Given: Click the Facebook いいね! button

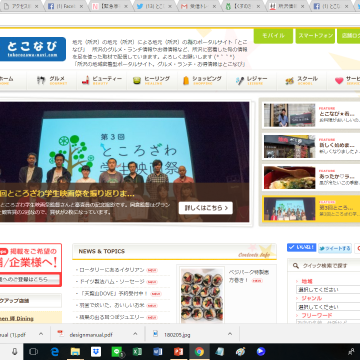Looking at the screenshot, I should [302, 247].
